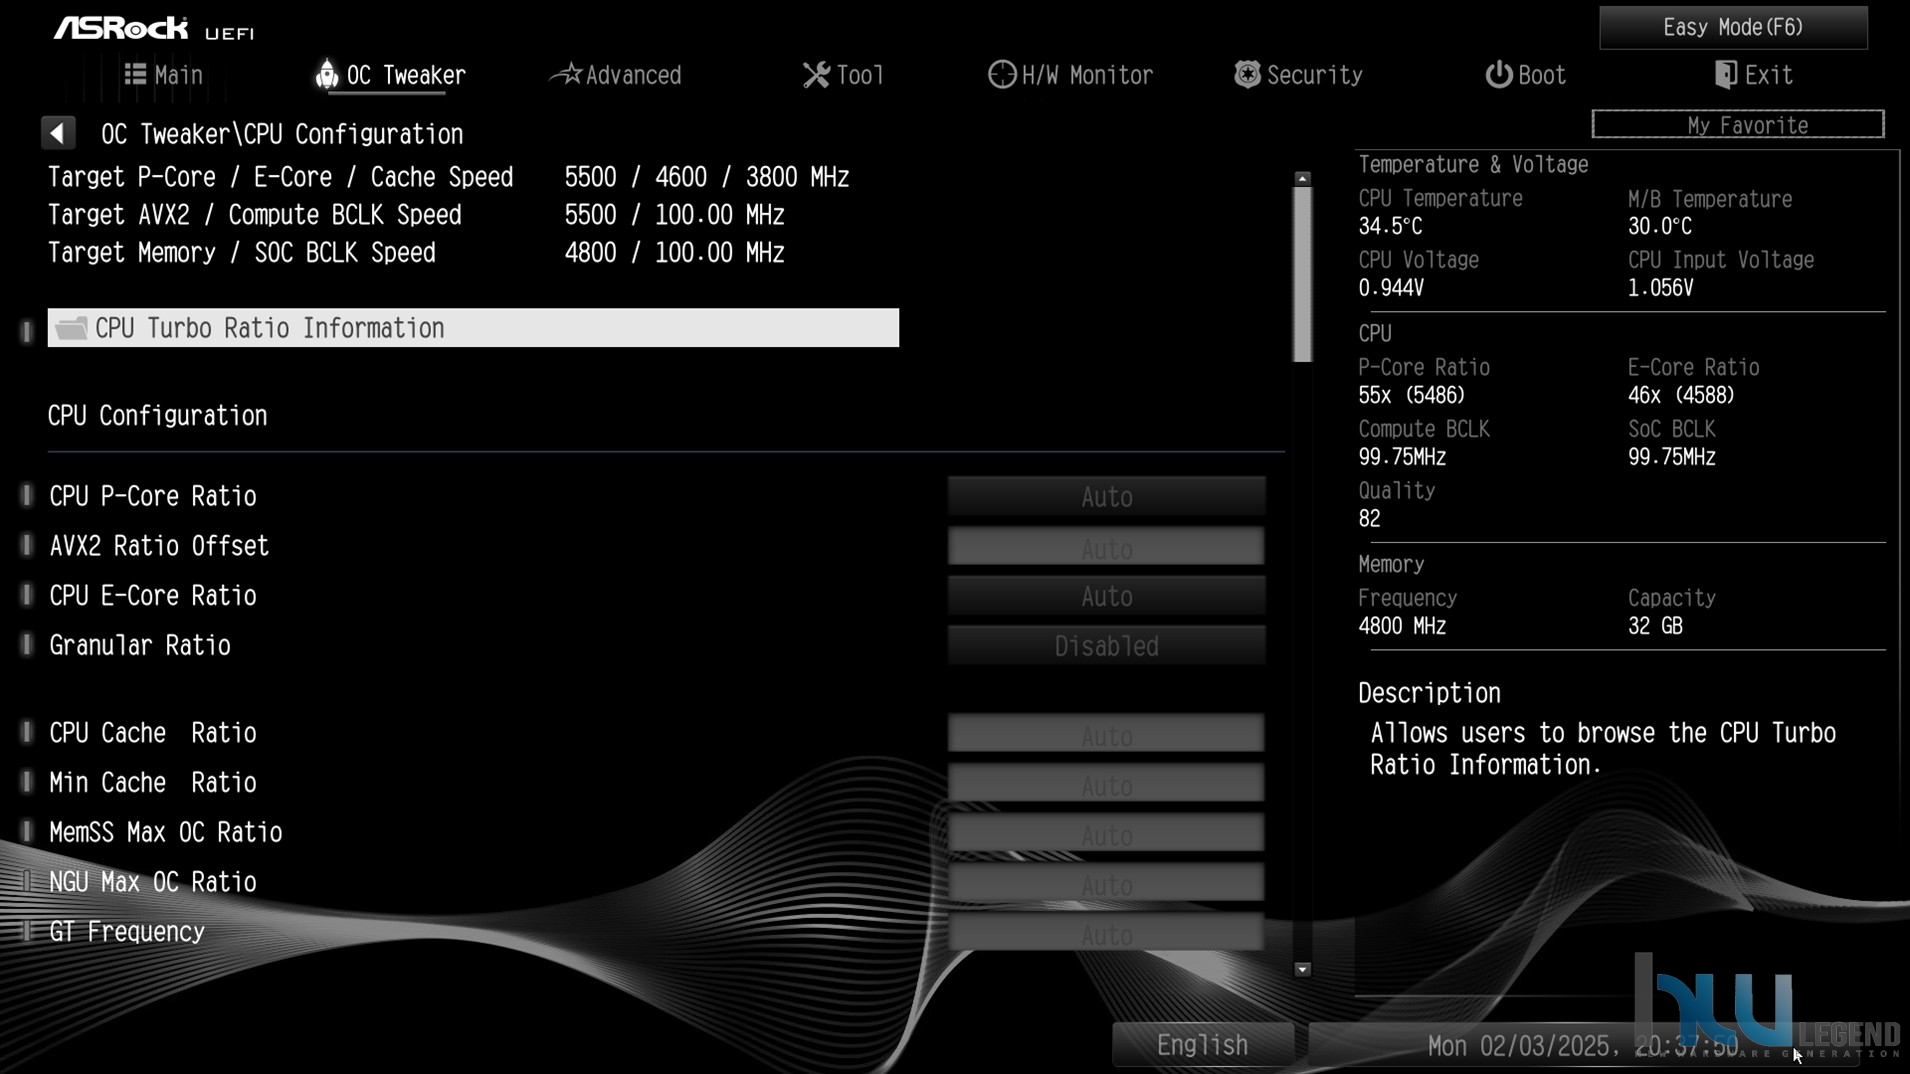The image size is (1910, 1074).
Task: Click the H/W Monitor gauge icon
Action: pos(1001,75)
